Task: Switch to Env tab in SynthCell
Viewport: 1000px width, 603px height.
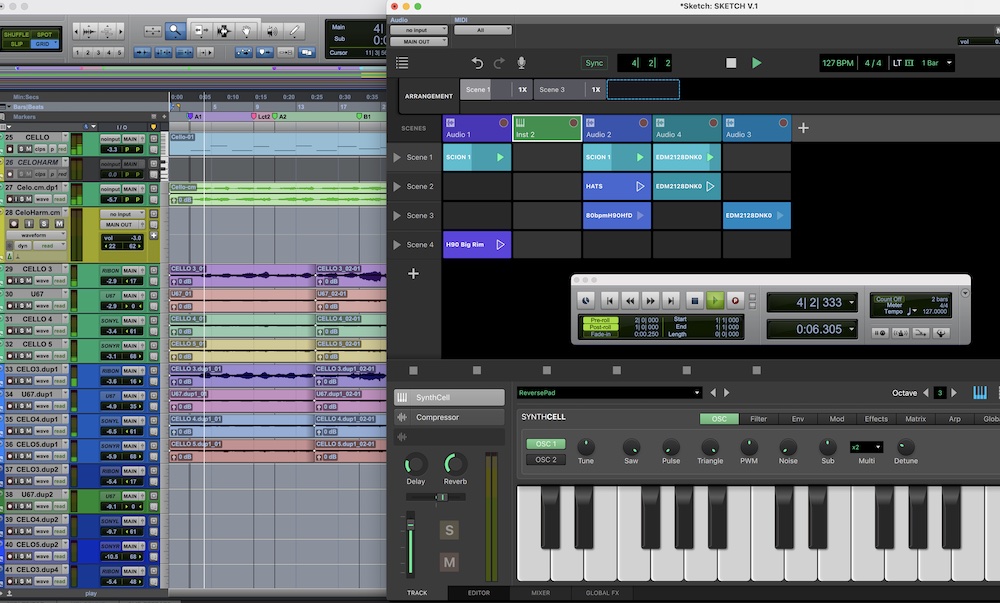Action: (x=798, y=419)
